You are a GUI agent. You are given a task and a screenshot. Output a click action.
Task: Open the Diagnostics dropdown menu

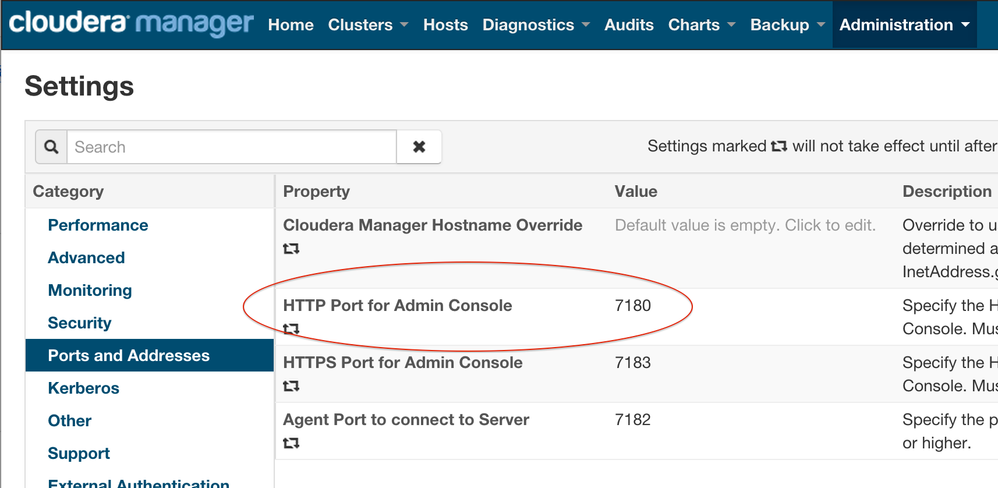click(536, 25)
